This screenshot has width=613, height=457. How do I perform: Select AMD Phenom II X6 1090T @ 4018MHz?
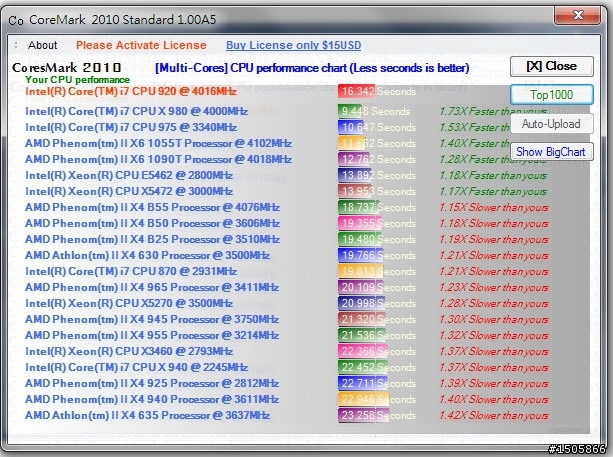158,160
